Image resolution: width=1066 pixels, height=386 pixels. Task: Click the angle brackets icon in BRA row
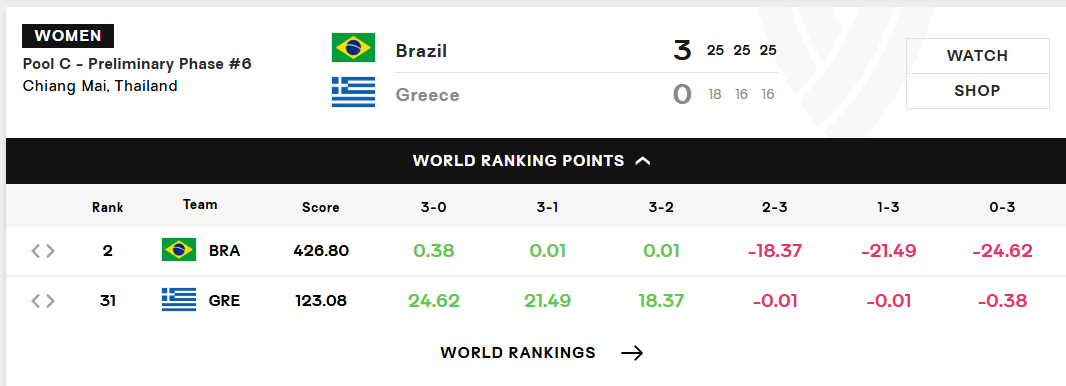pyautogui.click(x=43, y=251)
